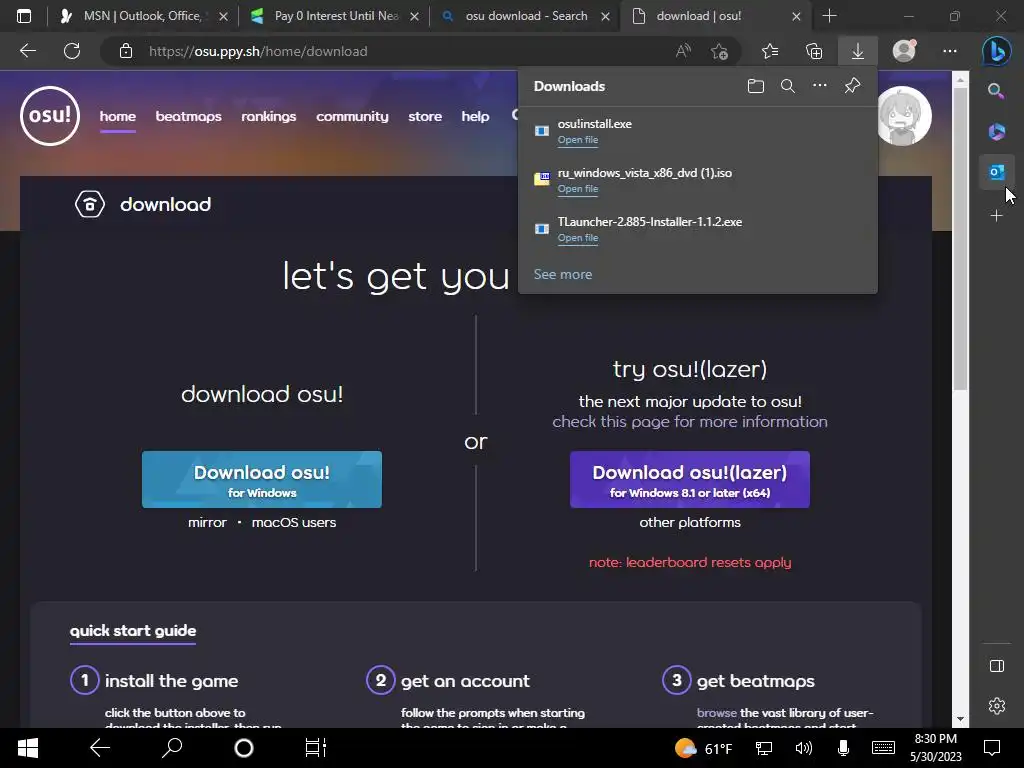Image resolution: width=1024 pixels, height=768 pixels.
Task: Open other platforms link
Action: tap(690, 522)
